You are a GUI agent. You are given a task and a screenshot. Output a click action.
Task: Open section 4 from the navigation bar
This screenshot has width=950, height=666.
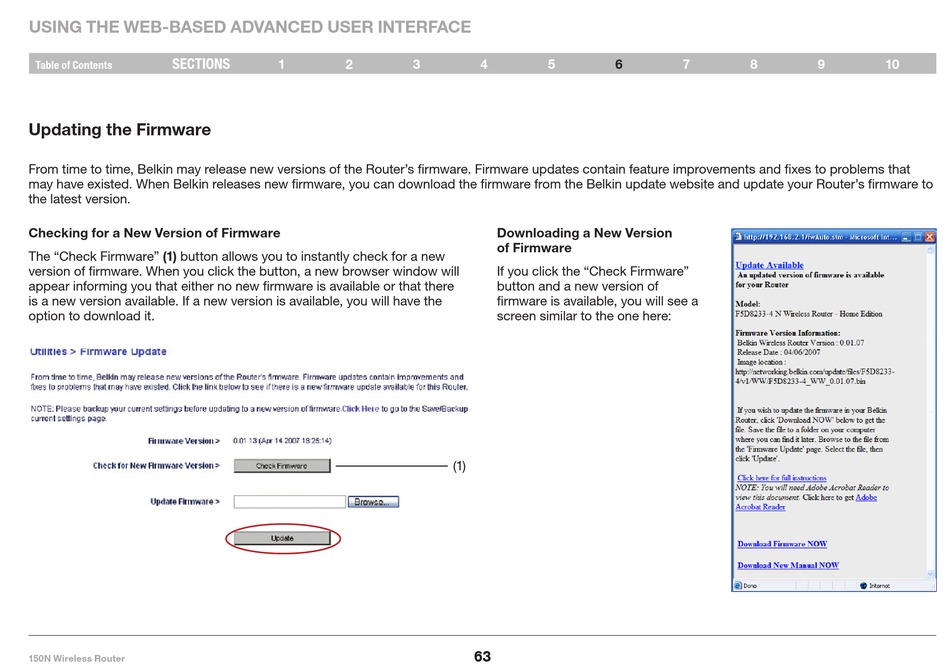click(x=483, y=64)
